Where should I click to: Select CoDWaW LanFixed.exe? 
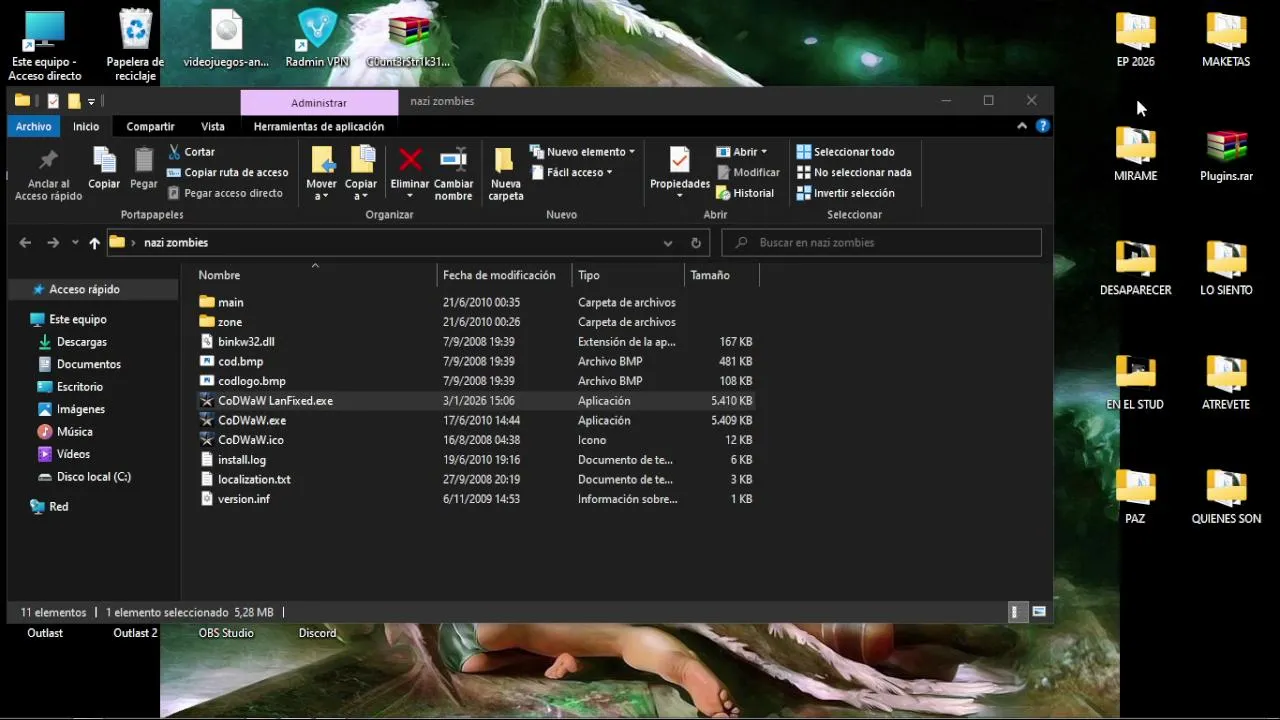tap(475, 400)
